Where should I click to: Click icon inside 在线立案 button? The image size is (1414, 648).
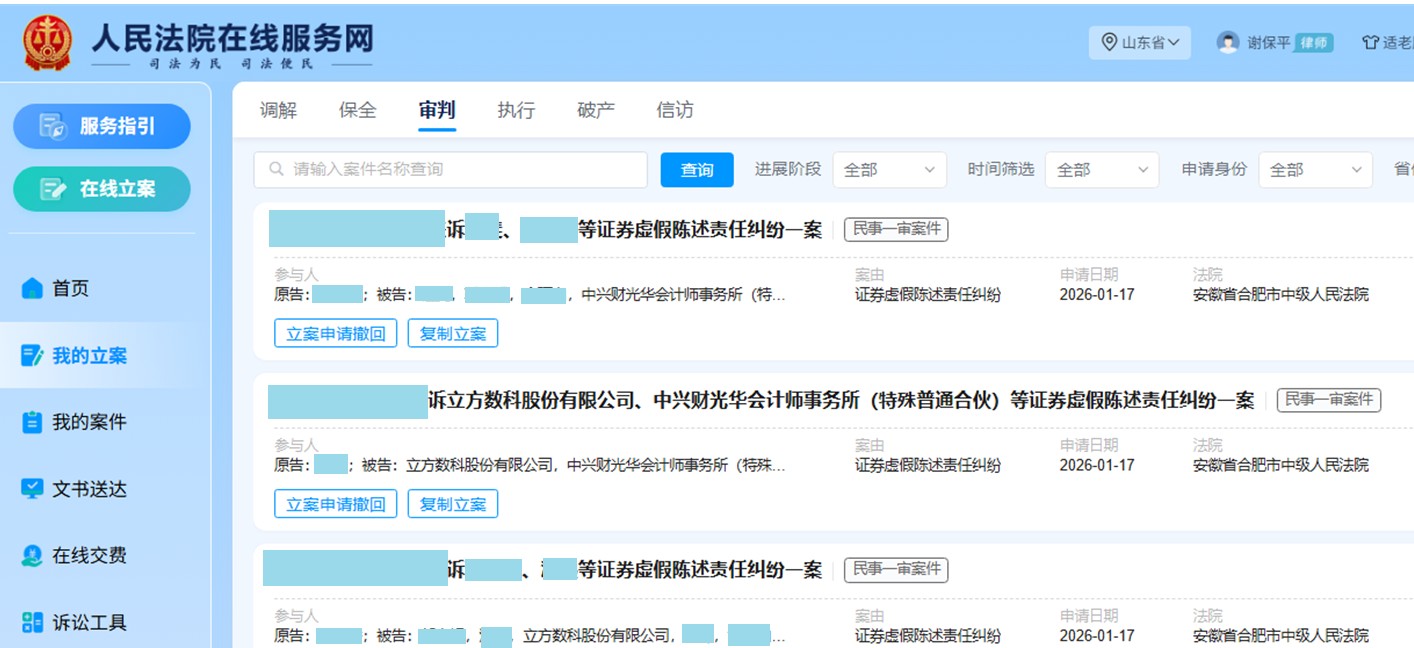52,189
